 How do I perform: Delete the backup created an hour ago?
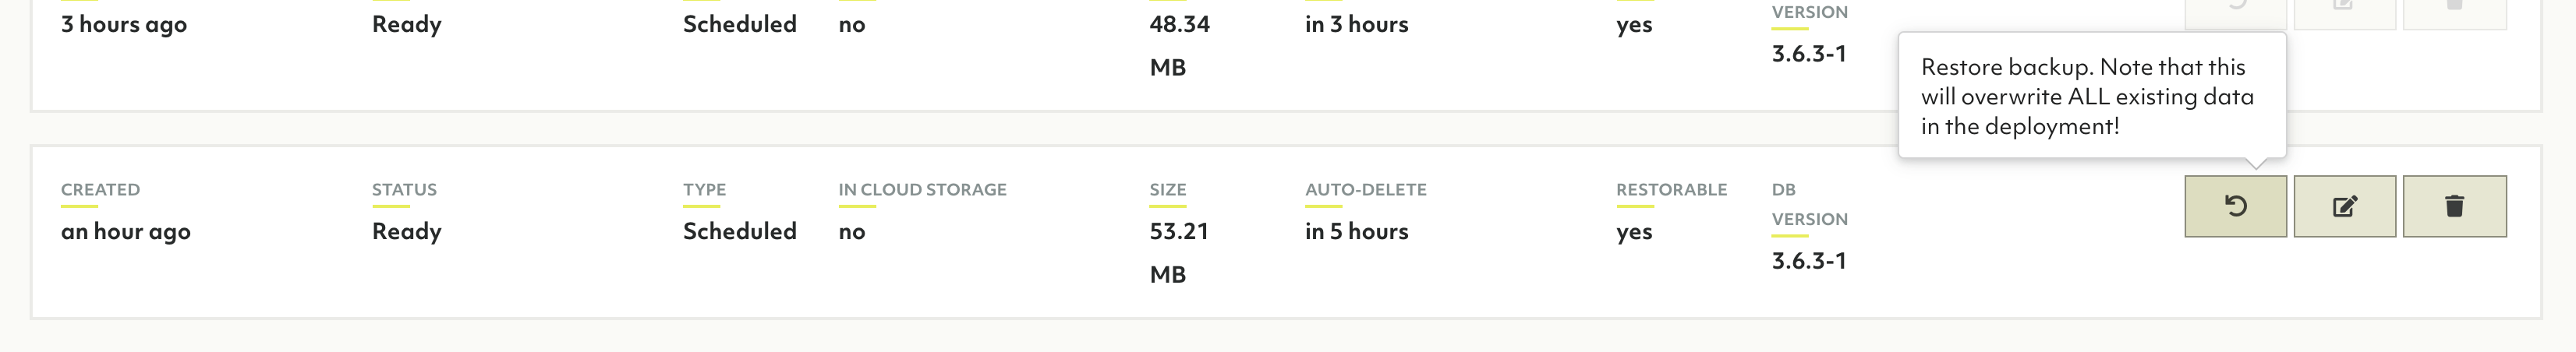click(2454, 206)
